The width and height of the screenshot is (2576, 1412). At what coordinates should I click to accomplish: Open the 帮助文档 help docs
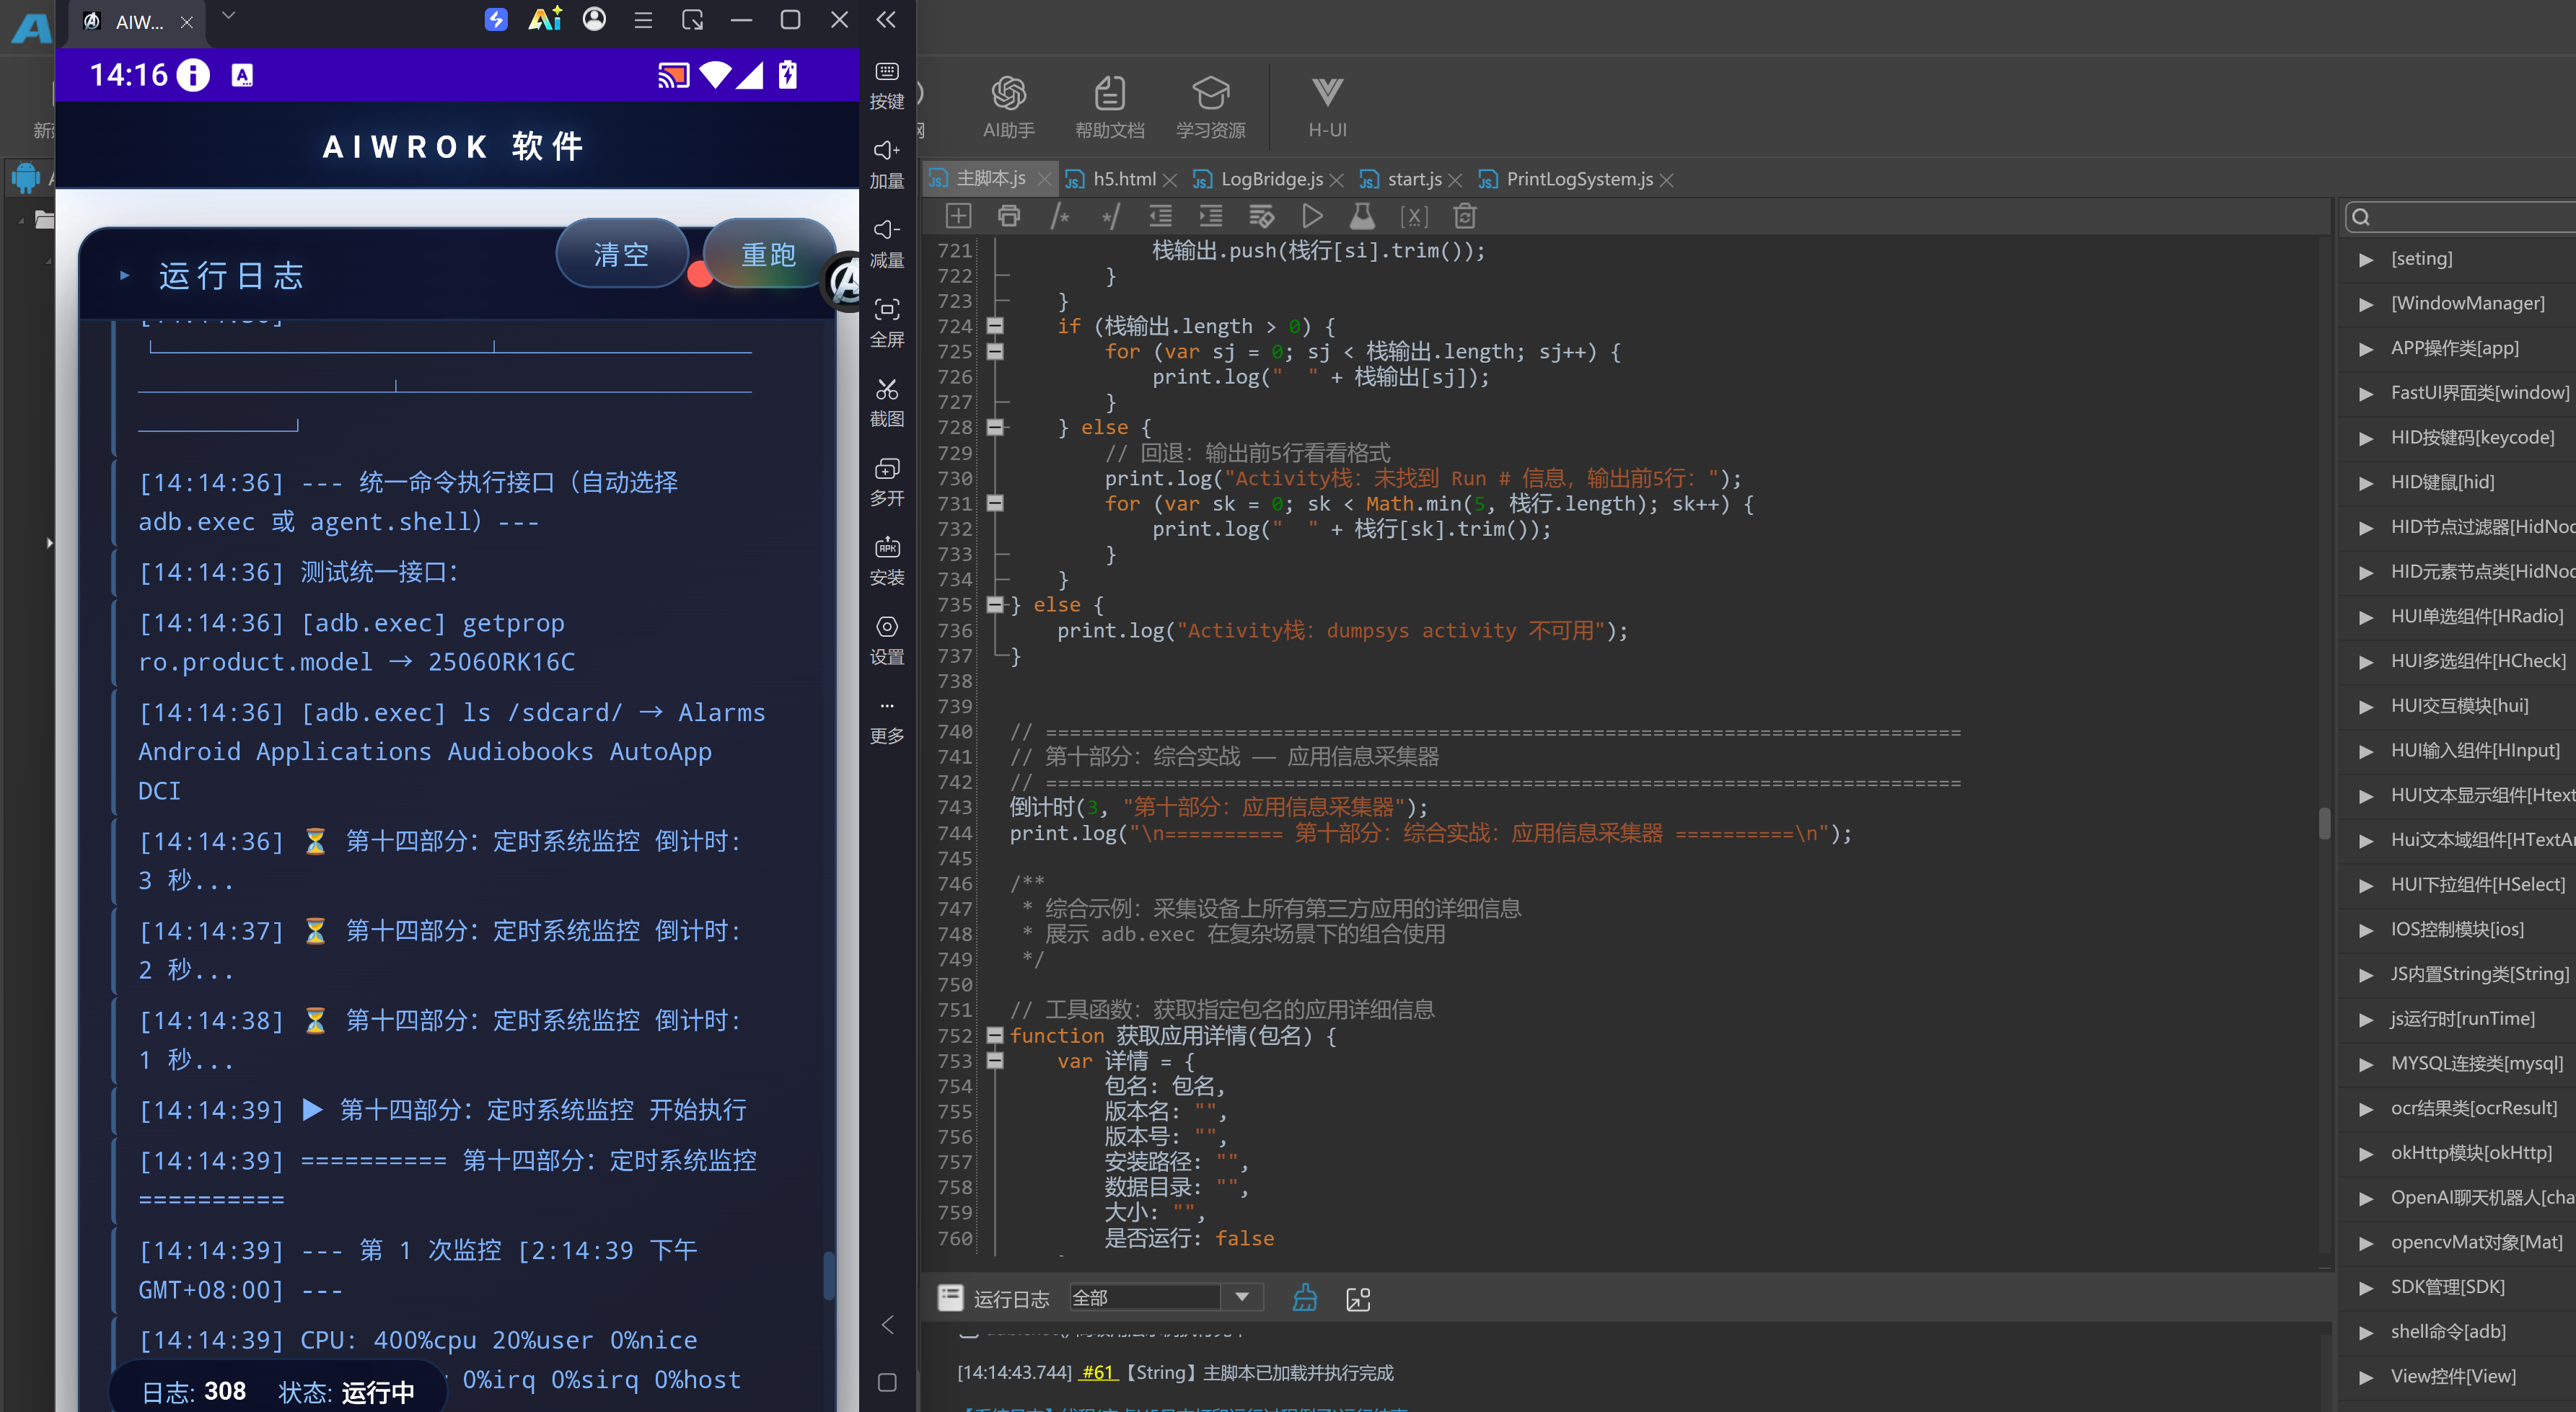(x=1109, y=107)
